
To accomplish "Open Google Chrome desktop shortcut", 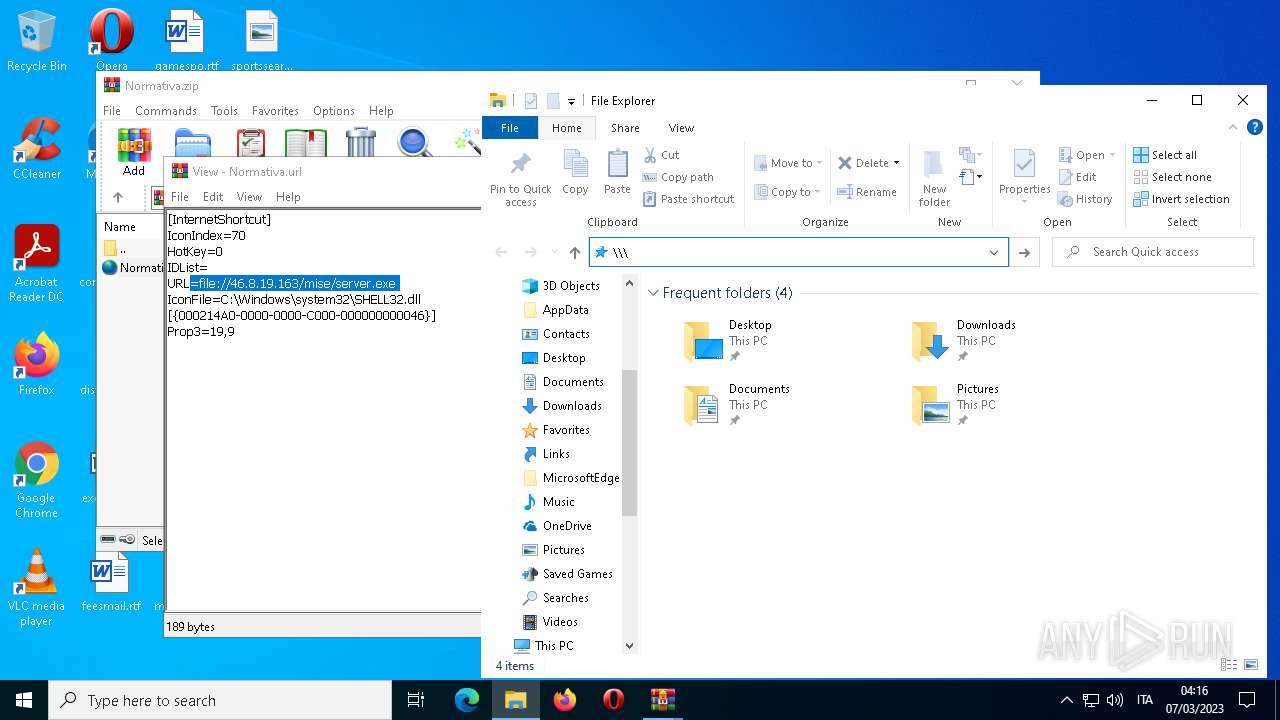I will [37, 480].
